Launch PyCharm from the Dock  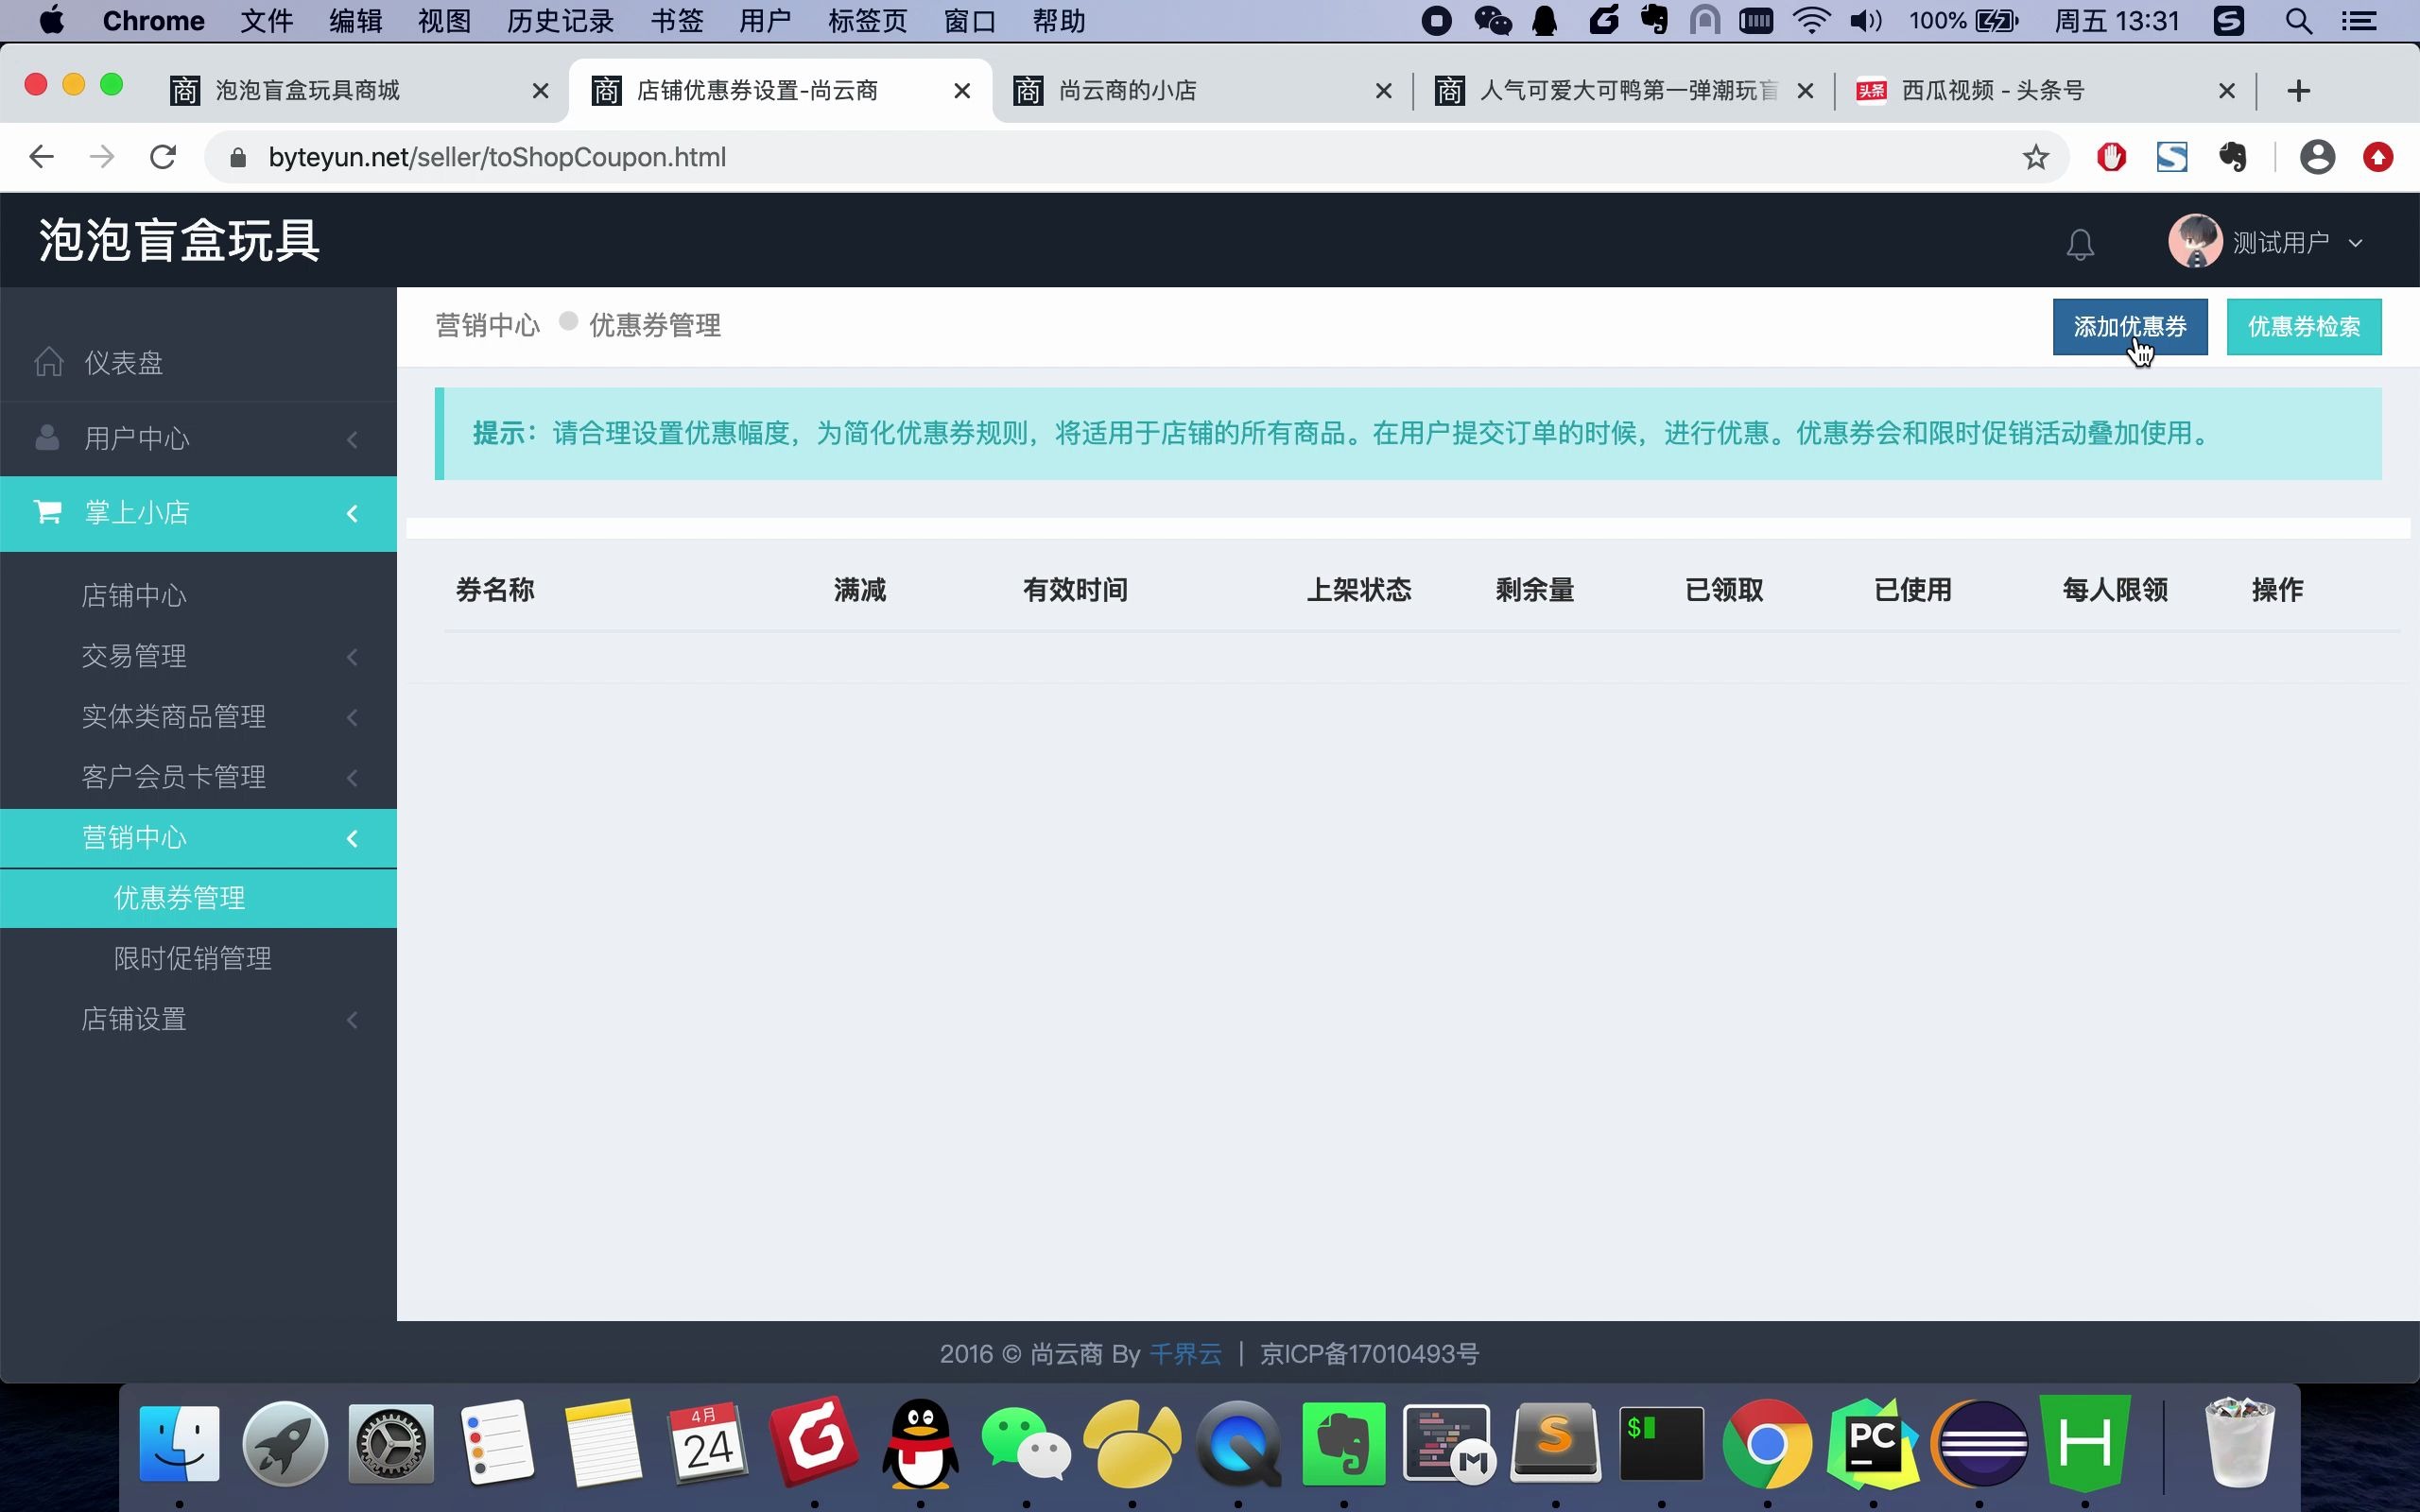1875,1443
